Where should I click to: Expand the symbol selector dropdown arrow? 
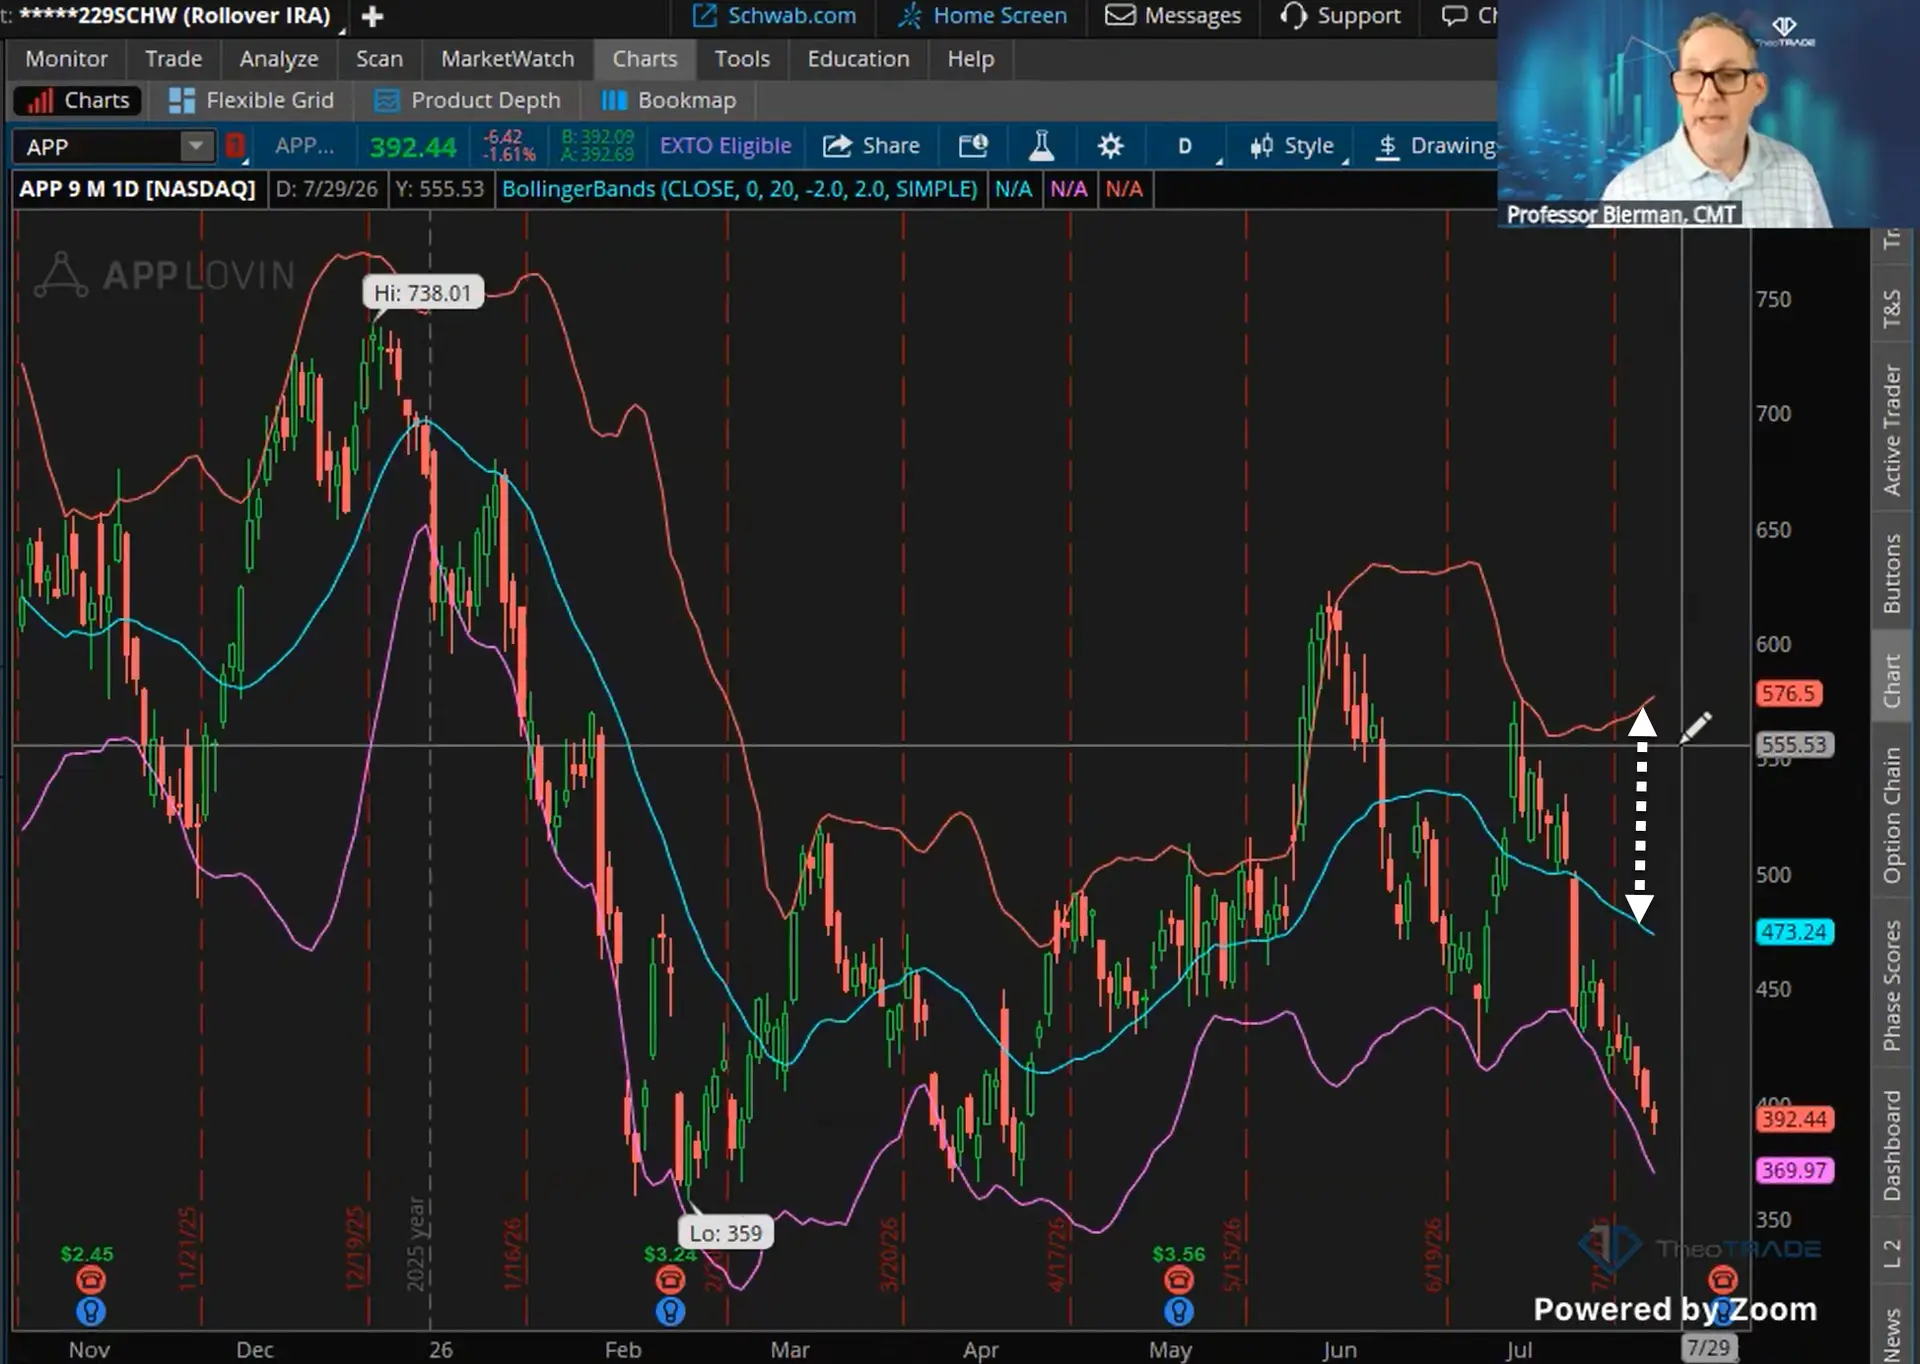pyautogui.click(x=197, y=147)
